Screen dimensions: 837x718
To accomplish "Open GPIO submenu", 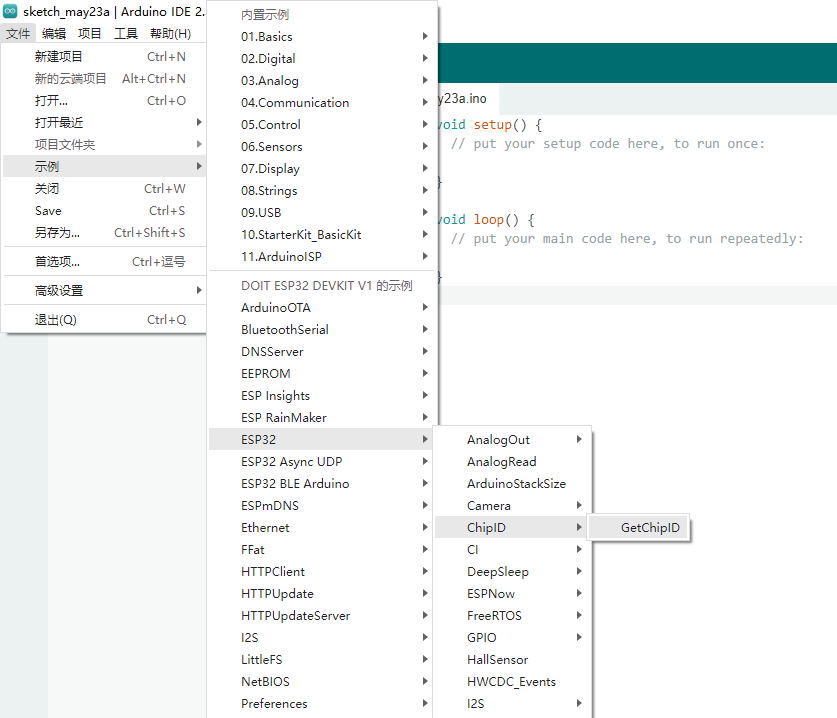I will tap(512, 637).
